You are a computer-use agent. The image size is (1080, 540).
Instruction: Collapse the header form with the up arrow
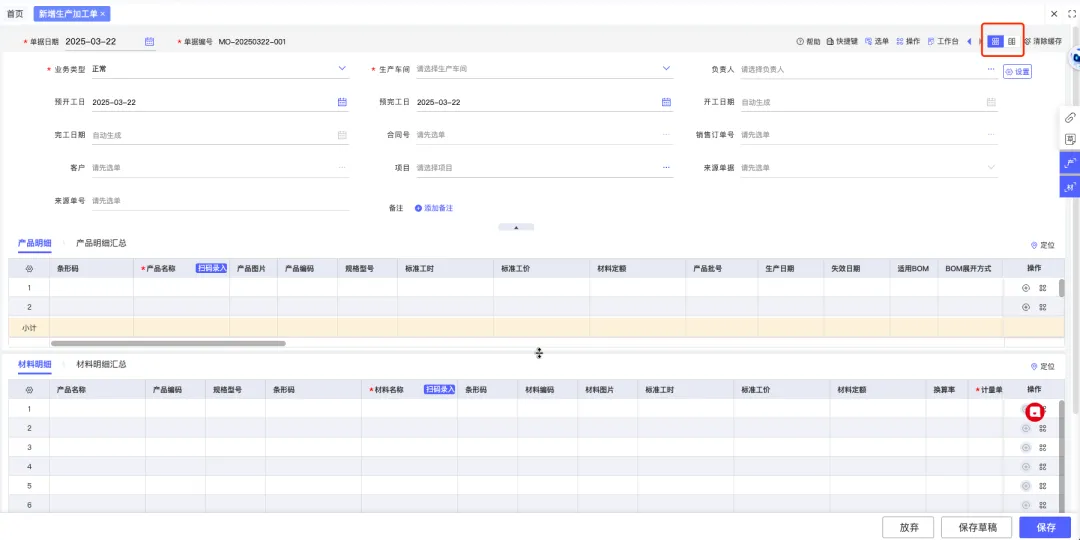[516, 227]
